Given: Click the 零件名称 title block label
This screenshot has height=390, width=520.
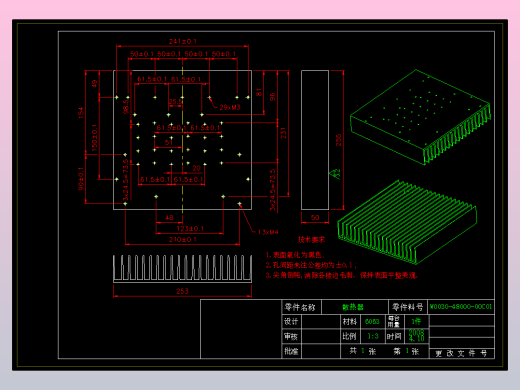Looking at the screenshot, I should point(300,307).
